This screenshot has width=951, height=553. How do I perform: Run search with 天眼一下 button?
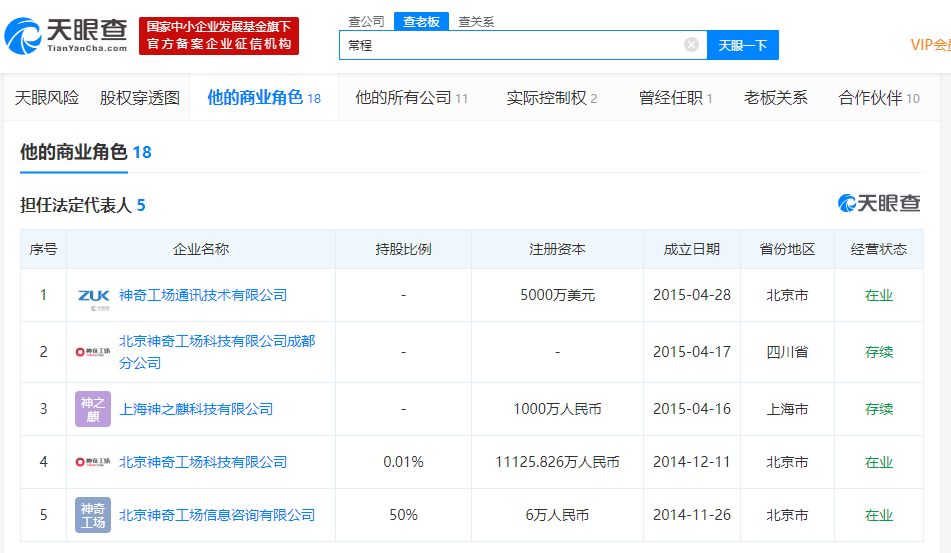pyautogui.click(x=742, y=45)
